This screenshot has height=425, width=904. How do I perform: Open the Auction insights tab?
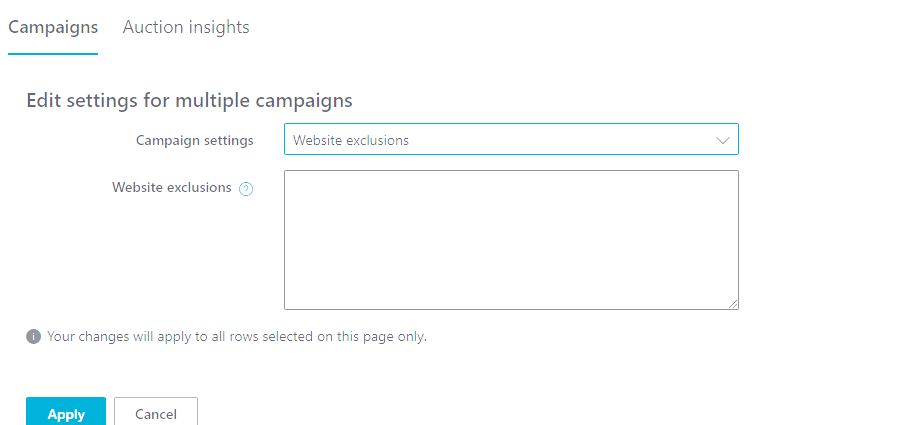click(186, 27)
